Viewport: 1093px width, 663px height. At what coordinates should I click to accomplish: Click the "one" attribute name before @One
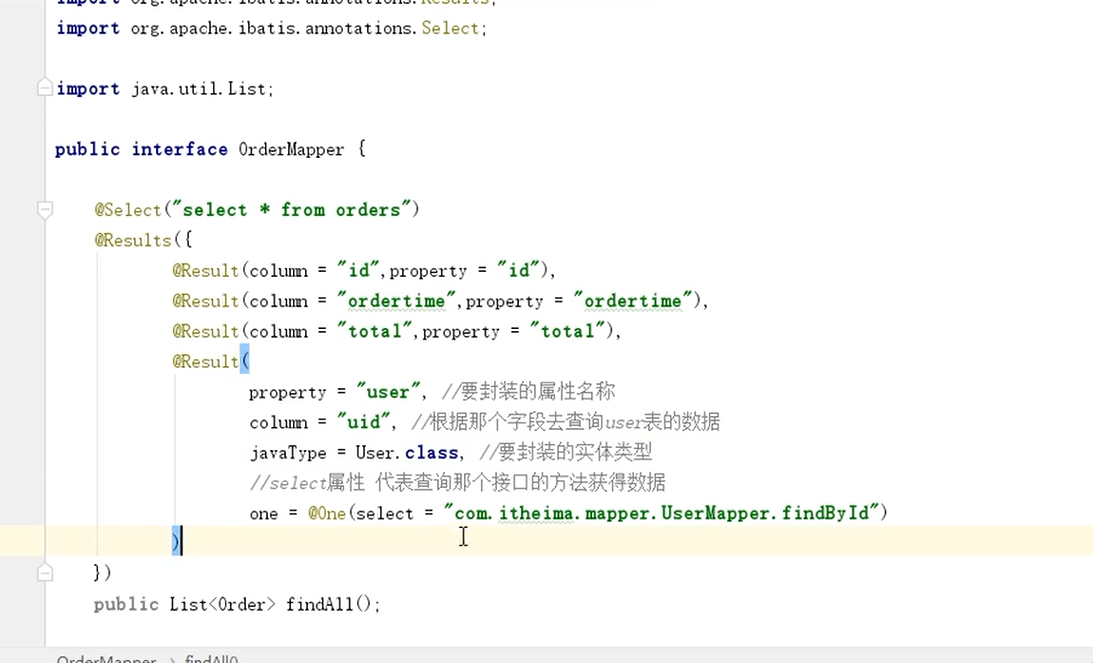(x=263, y=514)
